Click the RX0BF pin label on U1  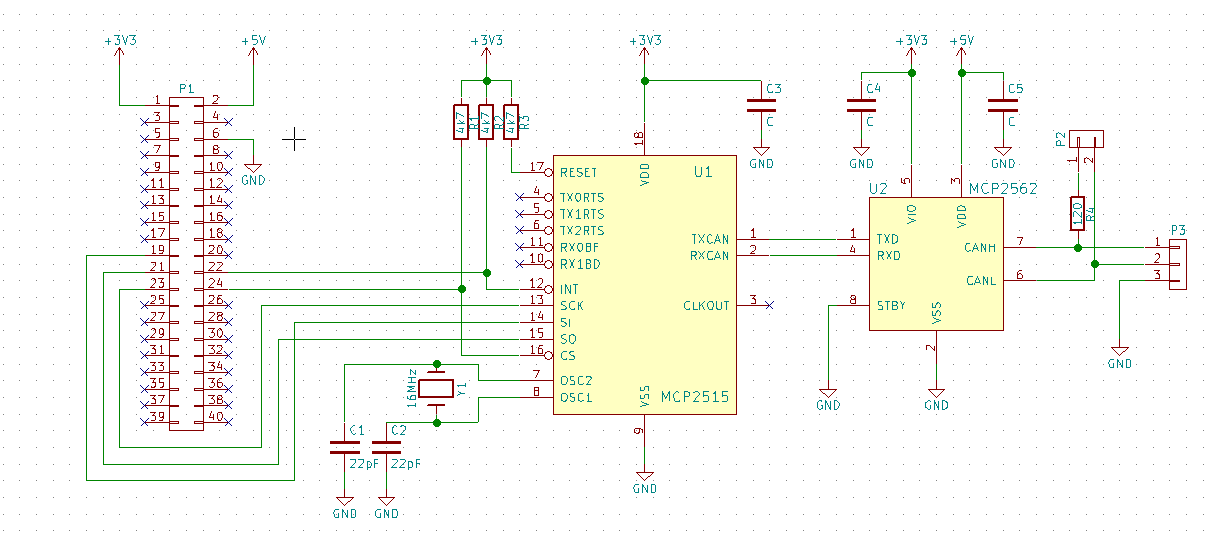[x=580, y=247]
